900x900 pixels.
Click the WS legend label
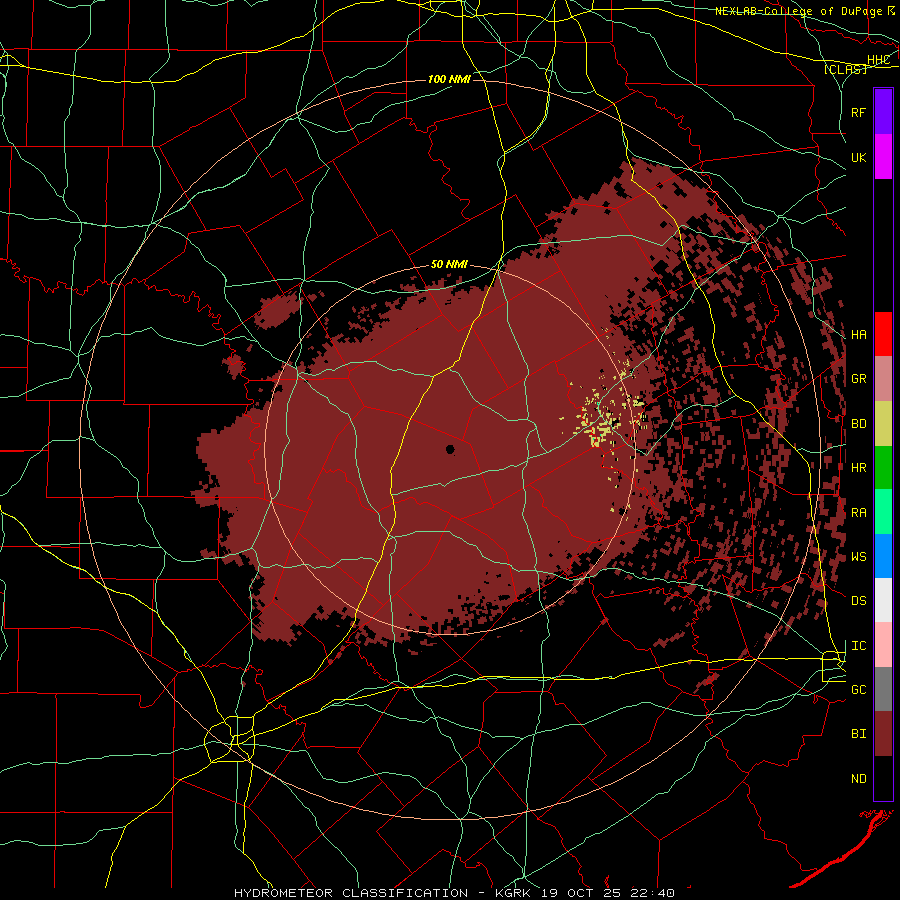(858, 556)
